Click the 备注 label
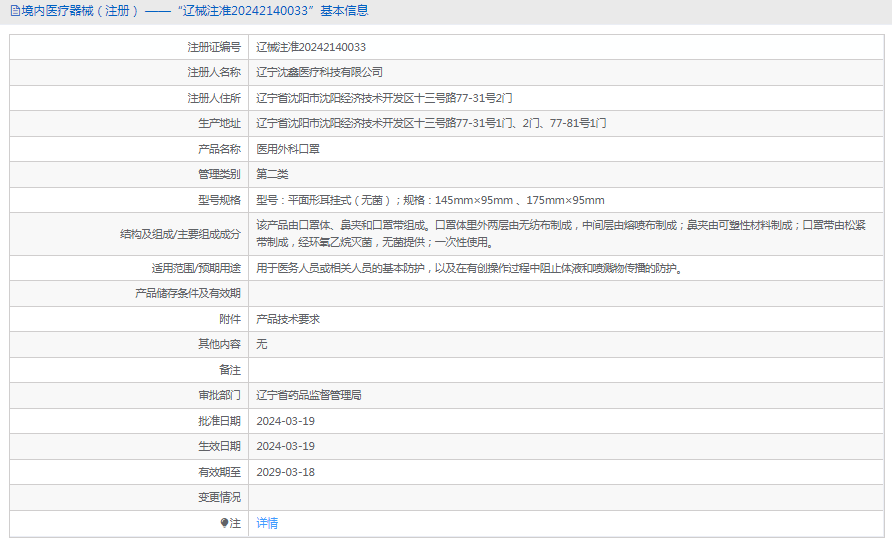 pyautogui.click(x=230, y=370)
